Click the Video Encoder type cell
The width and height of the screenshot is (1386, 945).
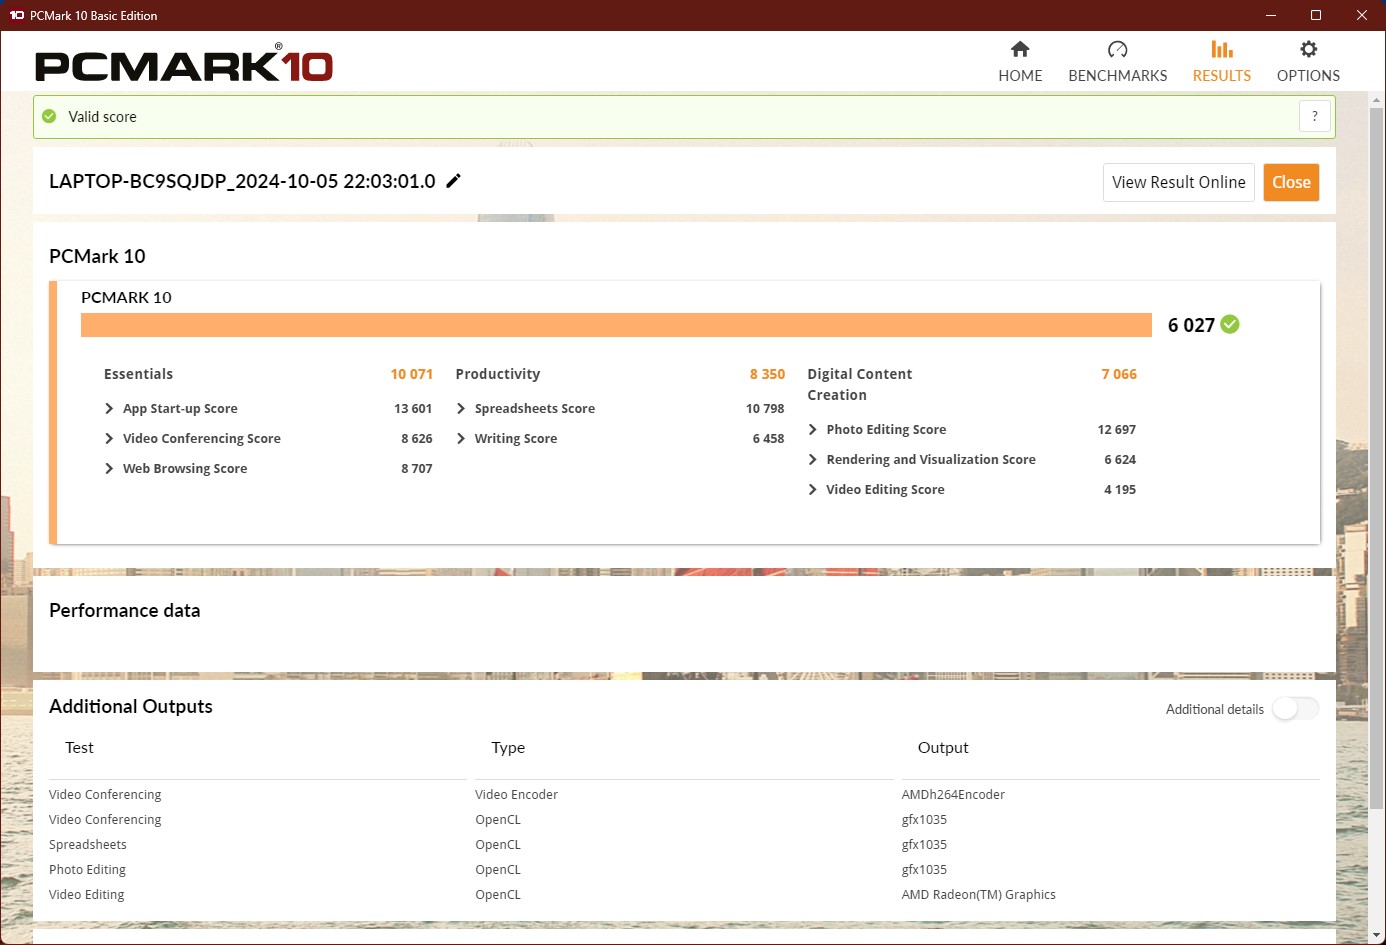coord(516,794)
